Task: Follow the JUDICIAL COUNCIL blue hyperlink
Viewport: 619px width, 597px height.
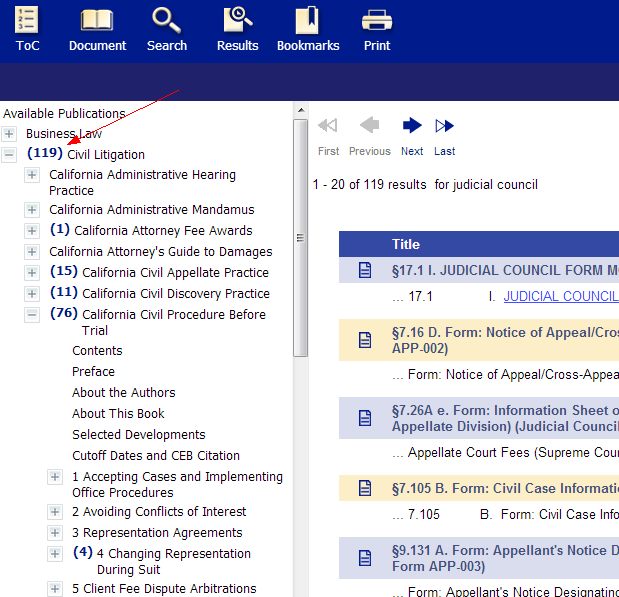Action: 561,297
